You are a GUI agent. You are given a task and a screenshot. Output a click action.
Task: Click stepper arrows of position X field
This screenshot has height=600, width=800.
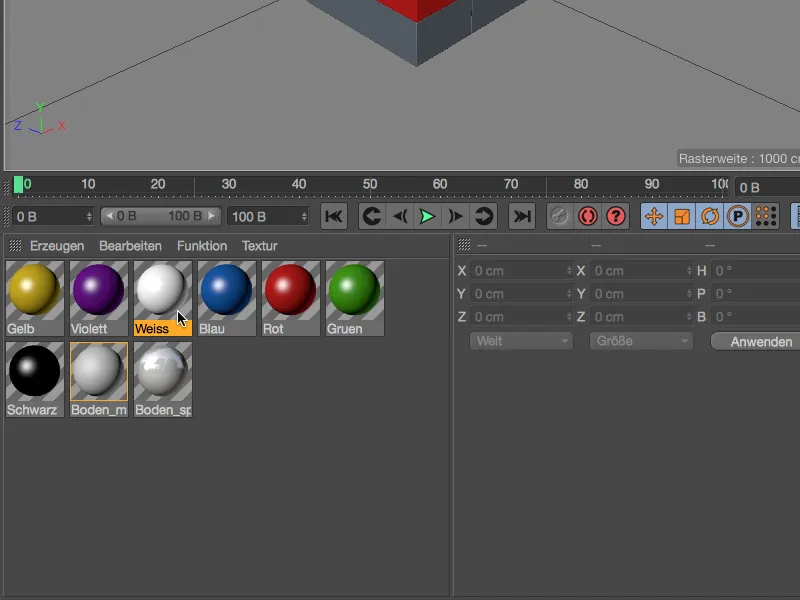pos(569,271)
